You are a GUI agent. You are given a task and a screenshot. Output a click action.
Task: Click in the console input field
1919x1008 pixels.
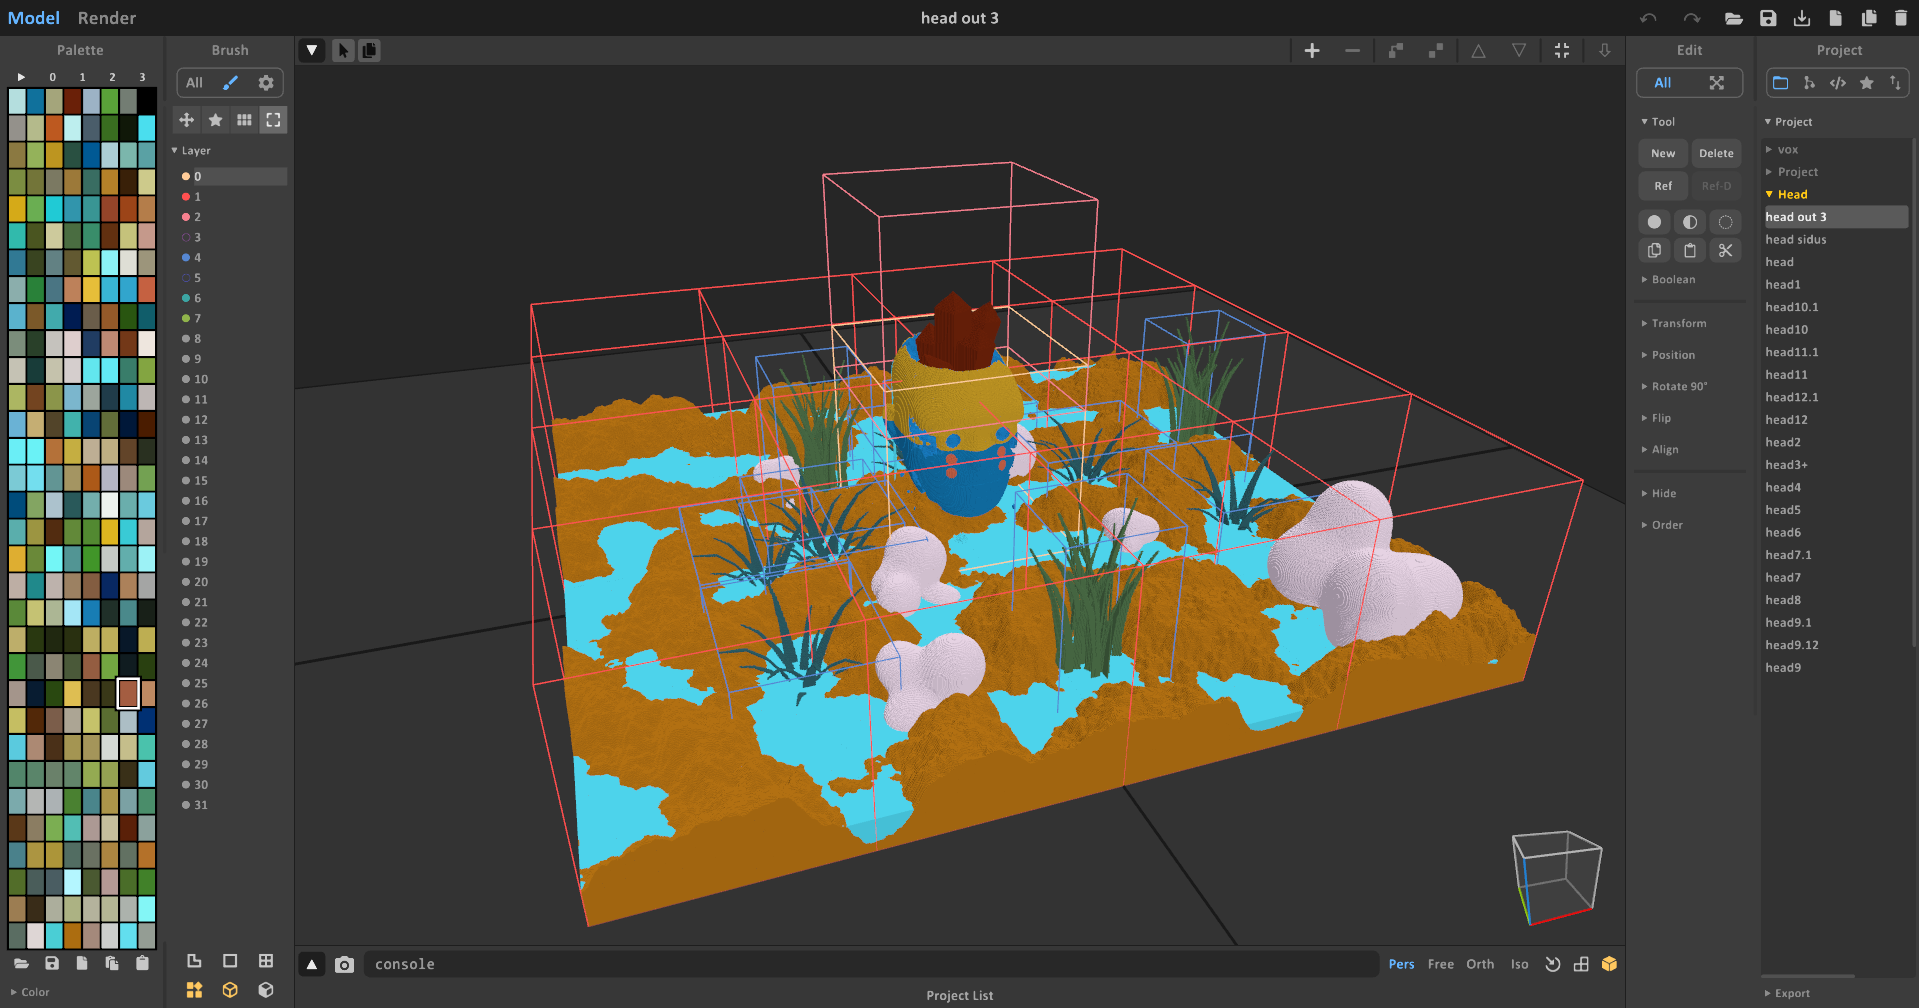click(870, 965)
